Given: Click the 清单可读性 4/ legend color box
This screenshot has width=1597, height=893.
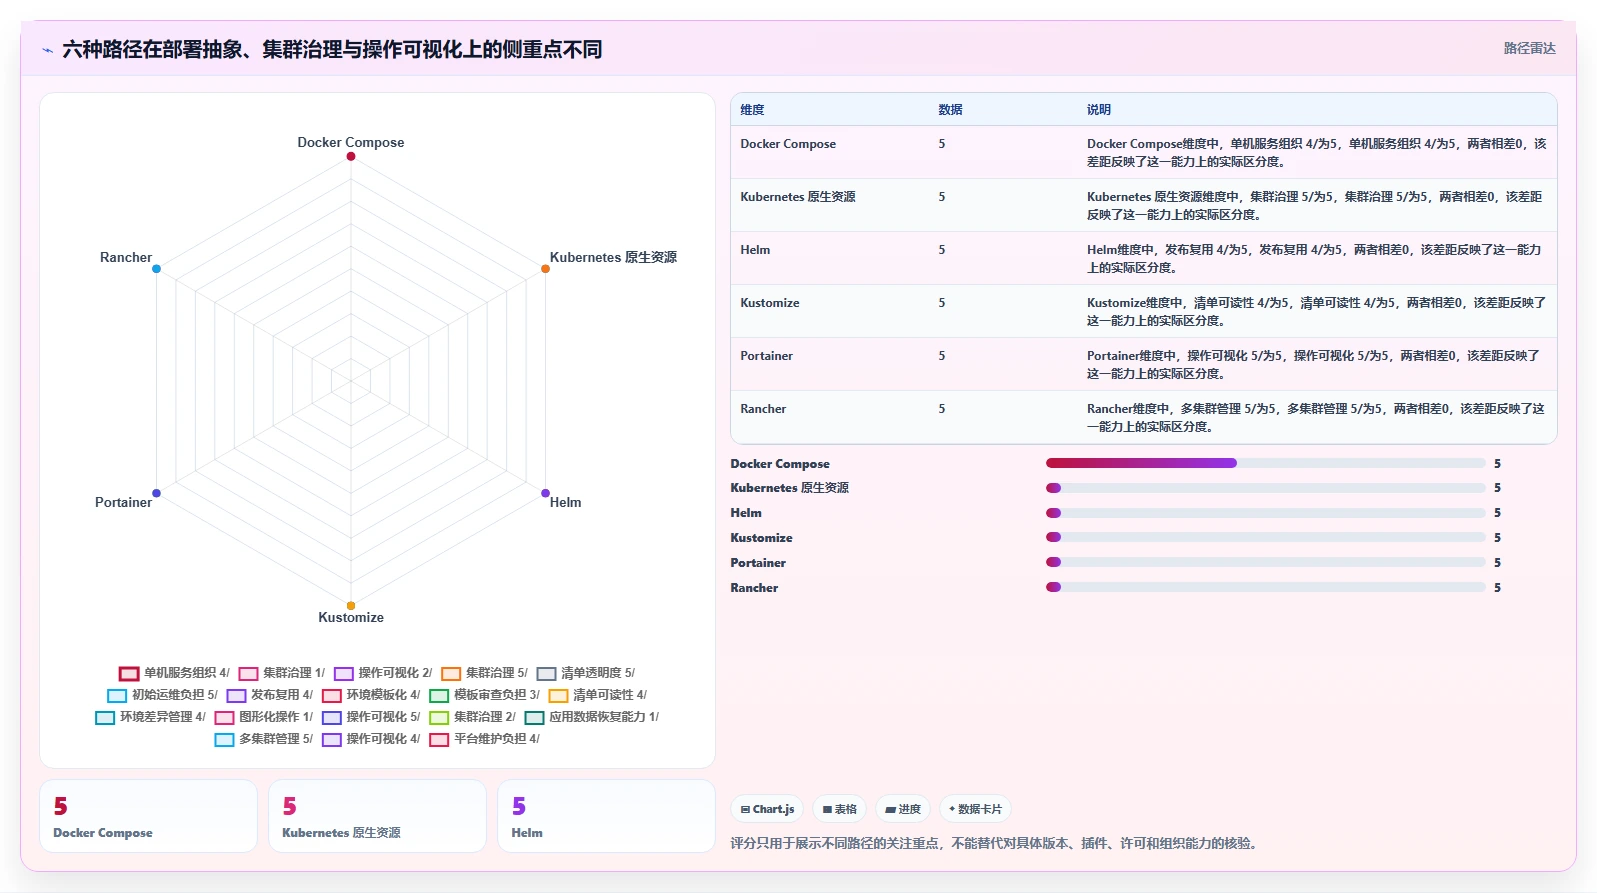Looking at the screenshot, I should click(x=558, y=695).
